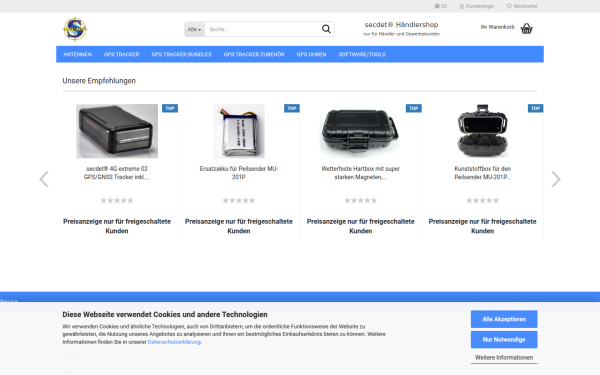Image resolution: width=600 pixels, height=375 pixels.
Task: Click star rating under secdet 4G extreme
Action: point(117,200)
